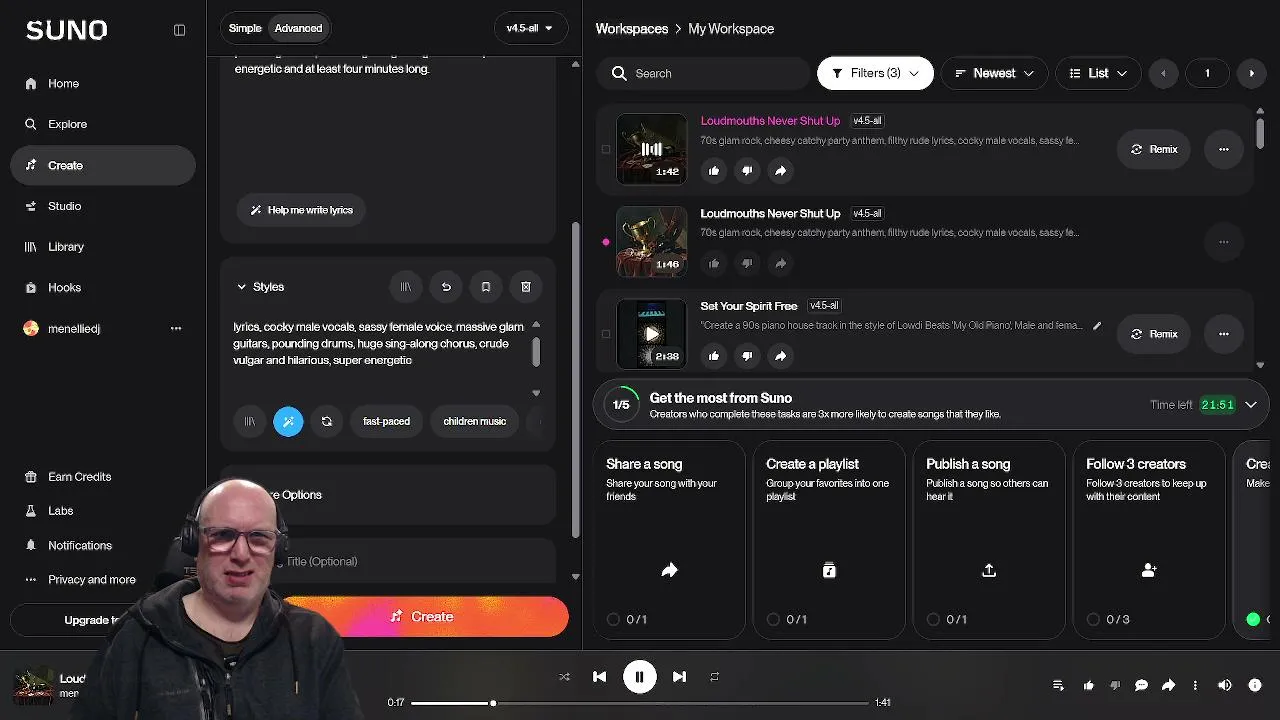Image resolution: width=1280 pixels, height=720 pixels.
Task: Open the Newest sort dropdown
Action: 994,73
